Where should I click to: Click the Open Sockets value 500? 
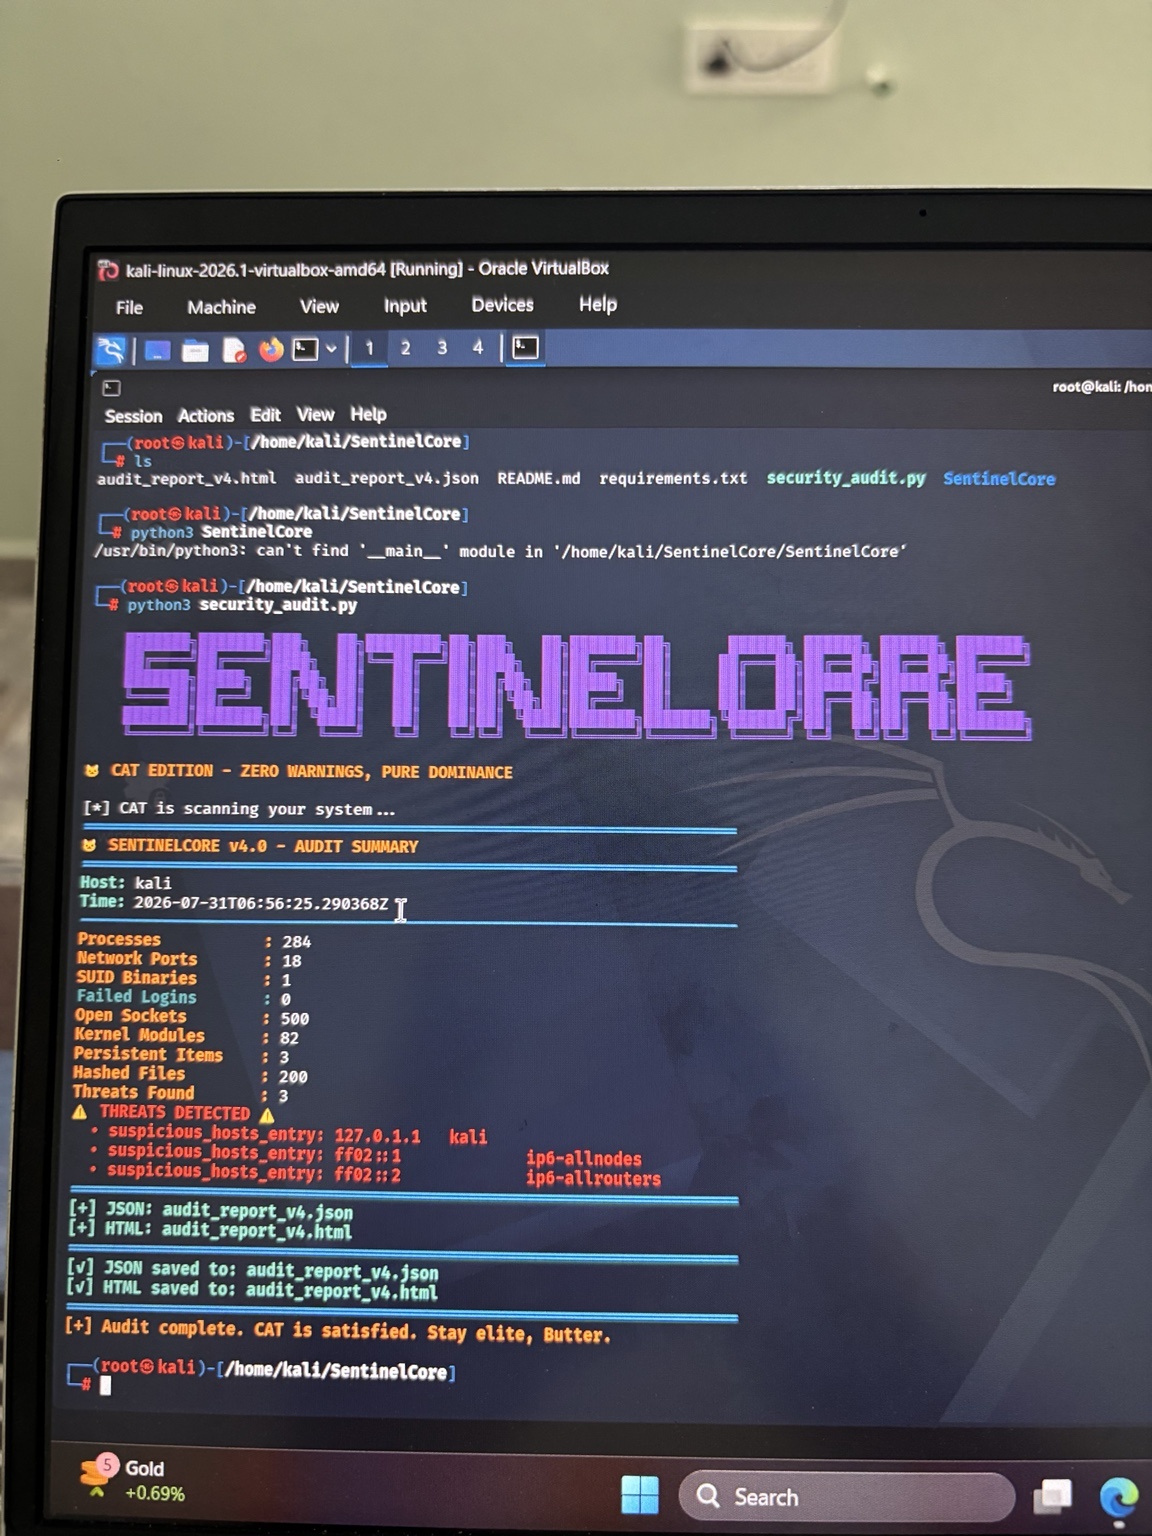294,1019
